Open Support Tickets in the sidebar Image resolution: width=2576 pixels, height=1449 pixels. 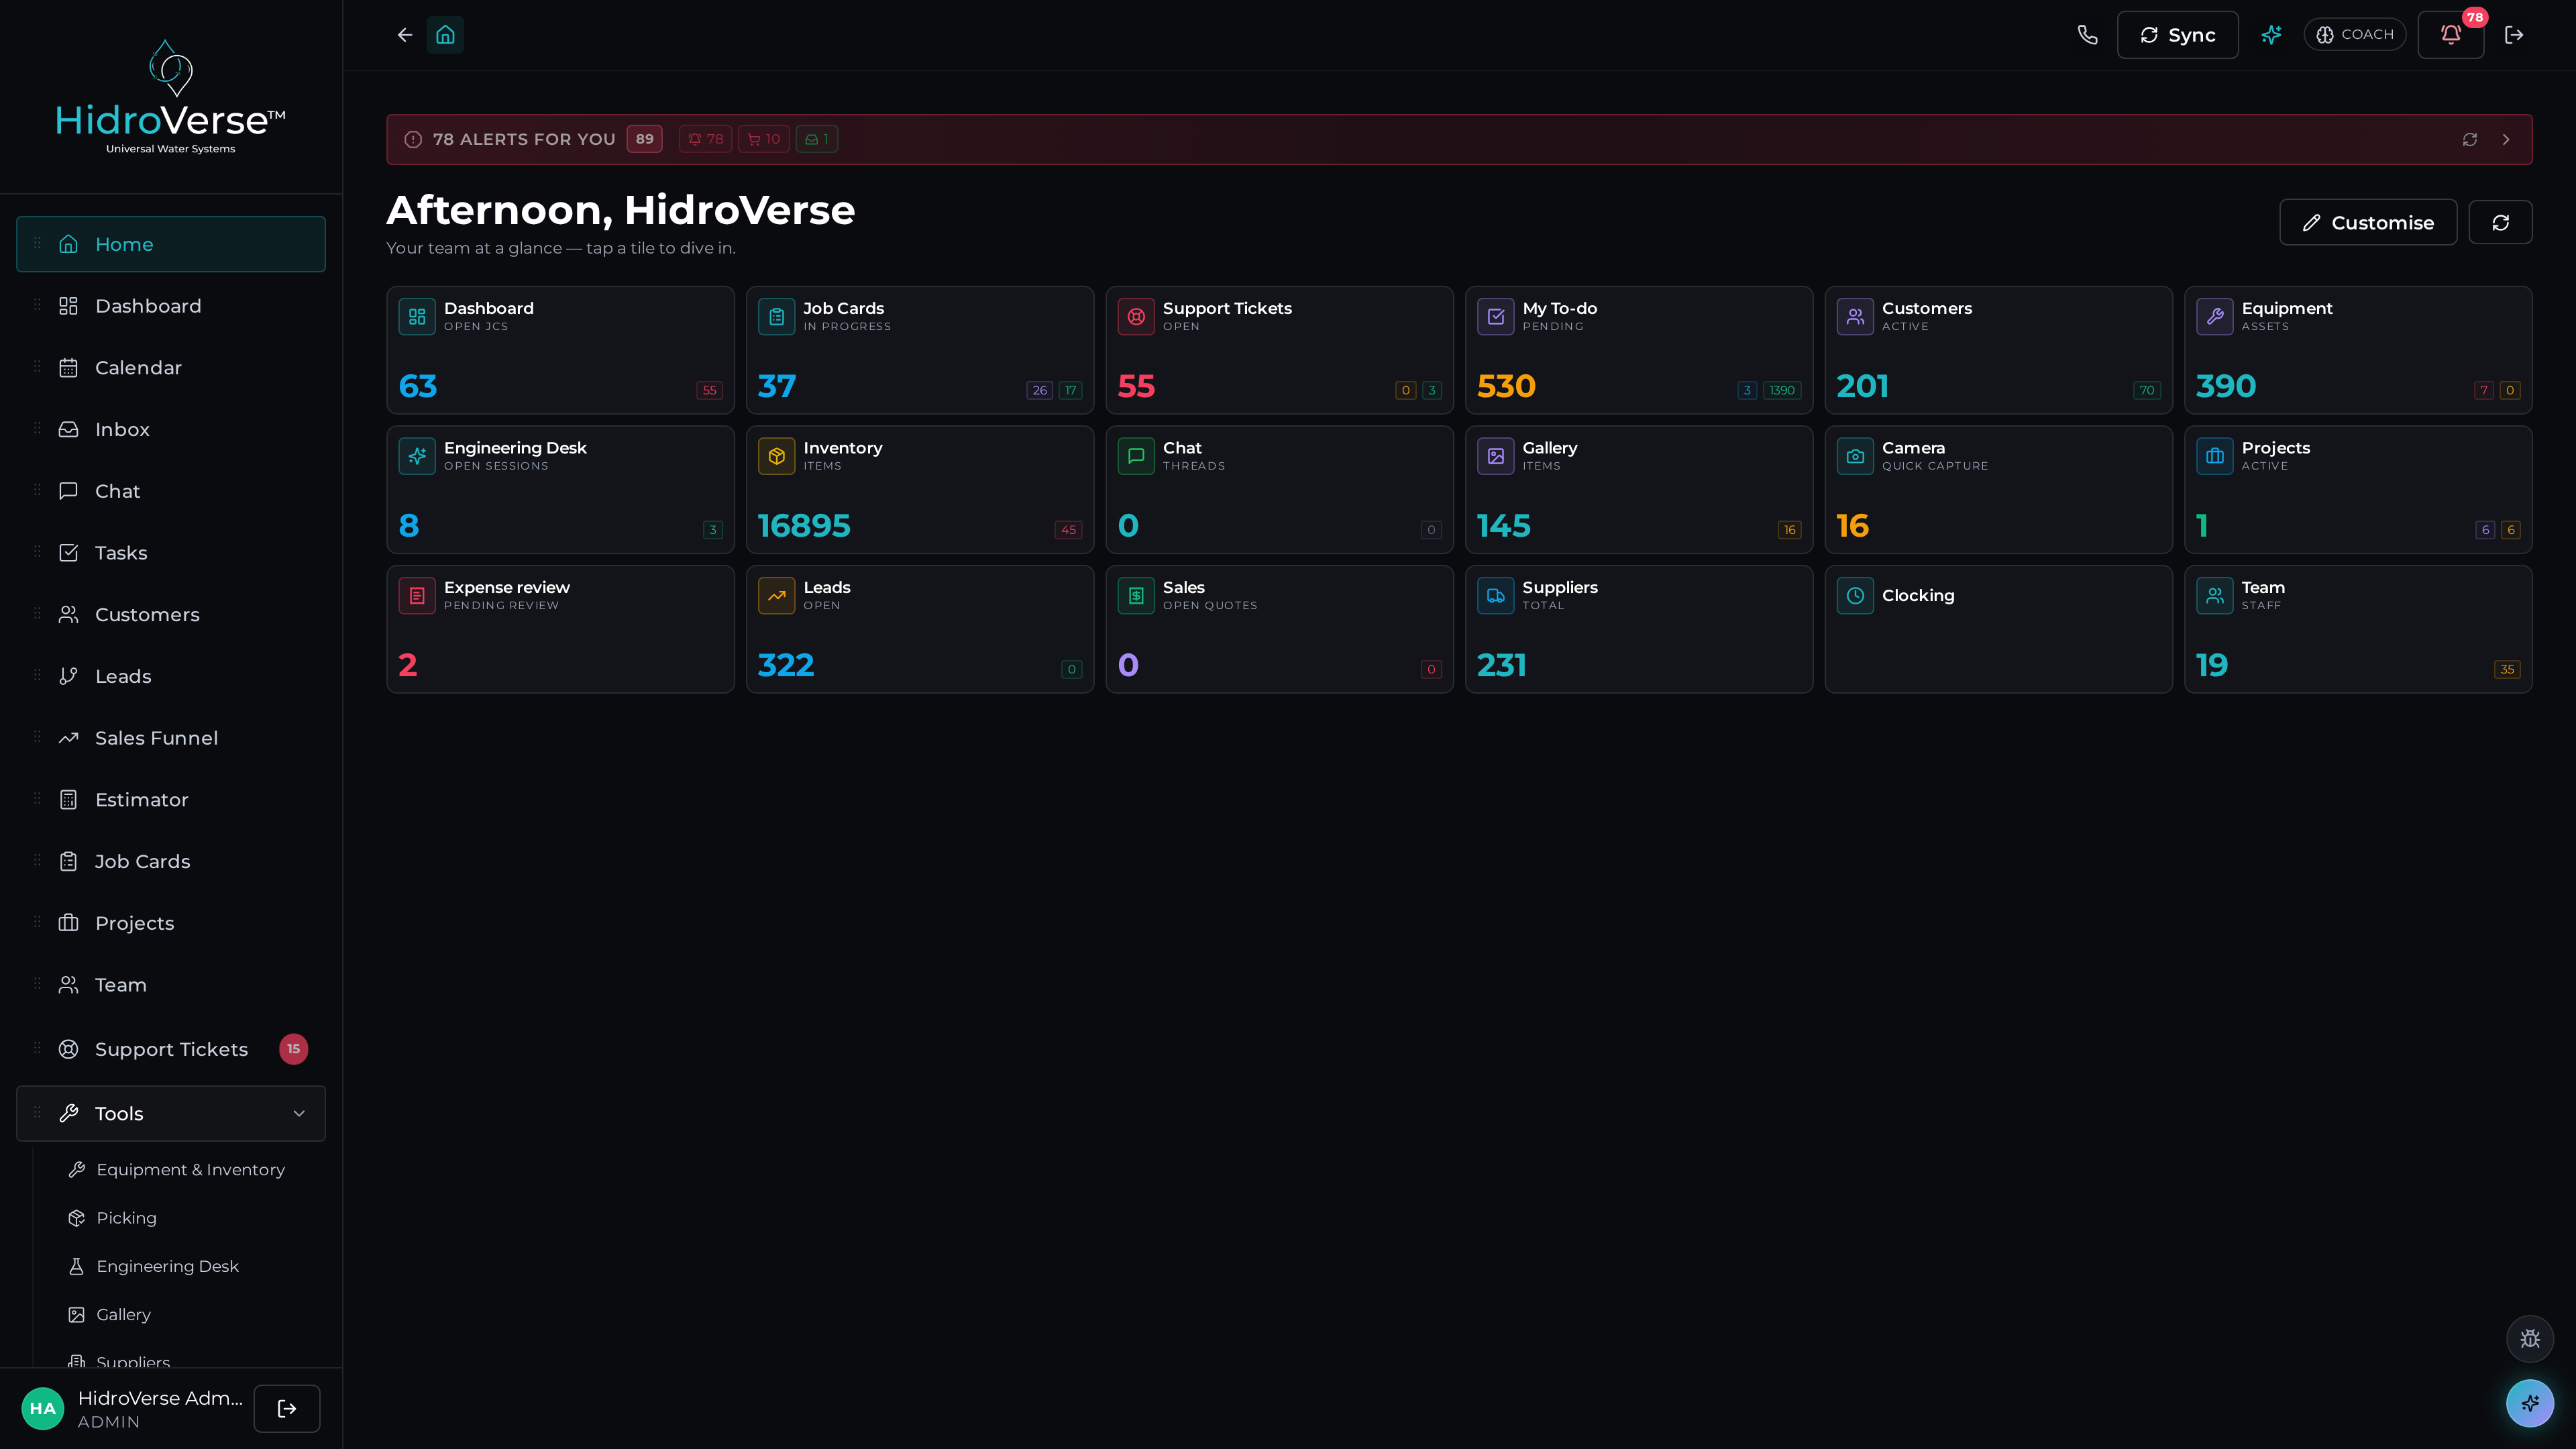(x=171, y=1049)
